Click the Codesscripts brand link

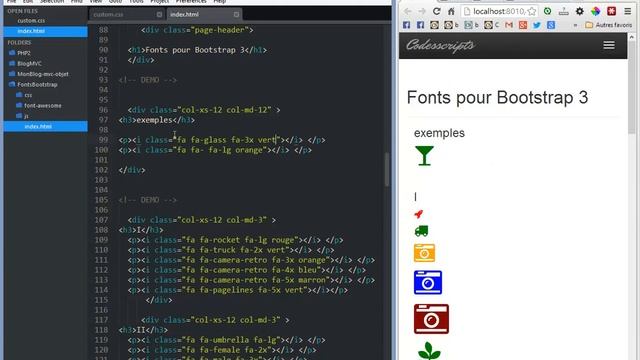pos(440,45)
